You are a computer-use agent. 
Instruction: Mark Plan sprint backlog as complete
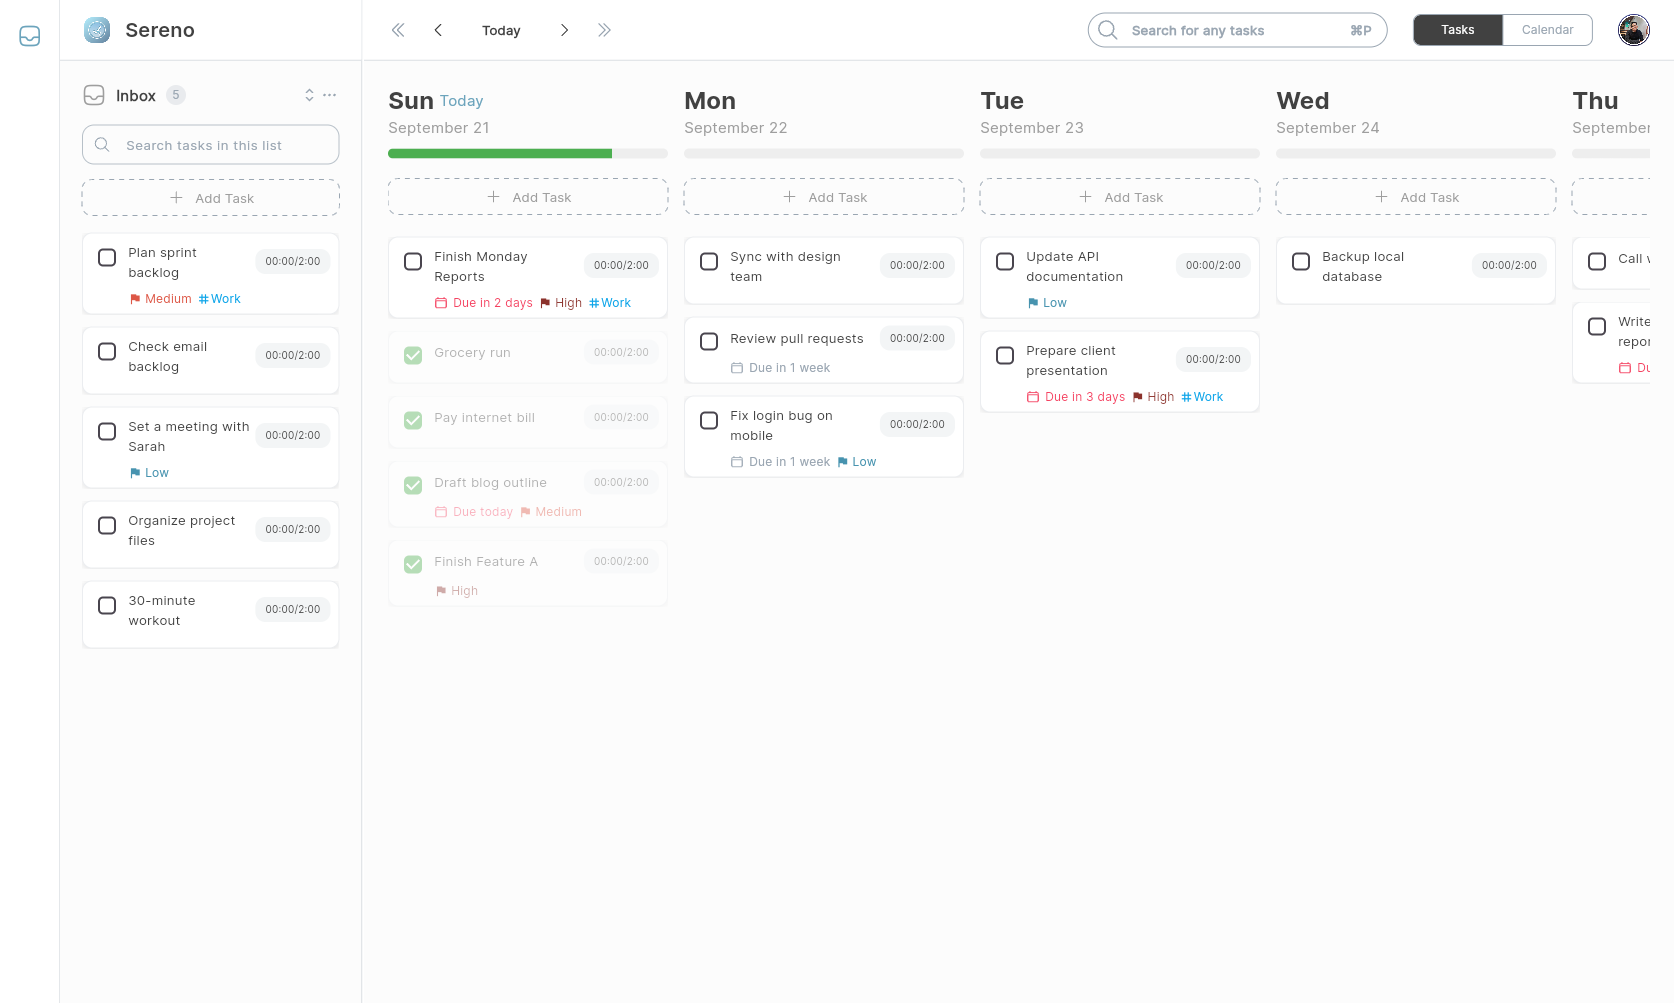[107, 257]
